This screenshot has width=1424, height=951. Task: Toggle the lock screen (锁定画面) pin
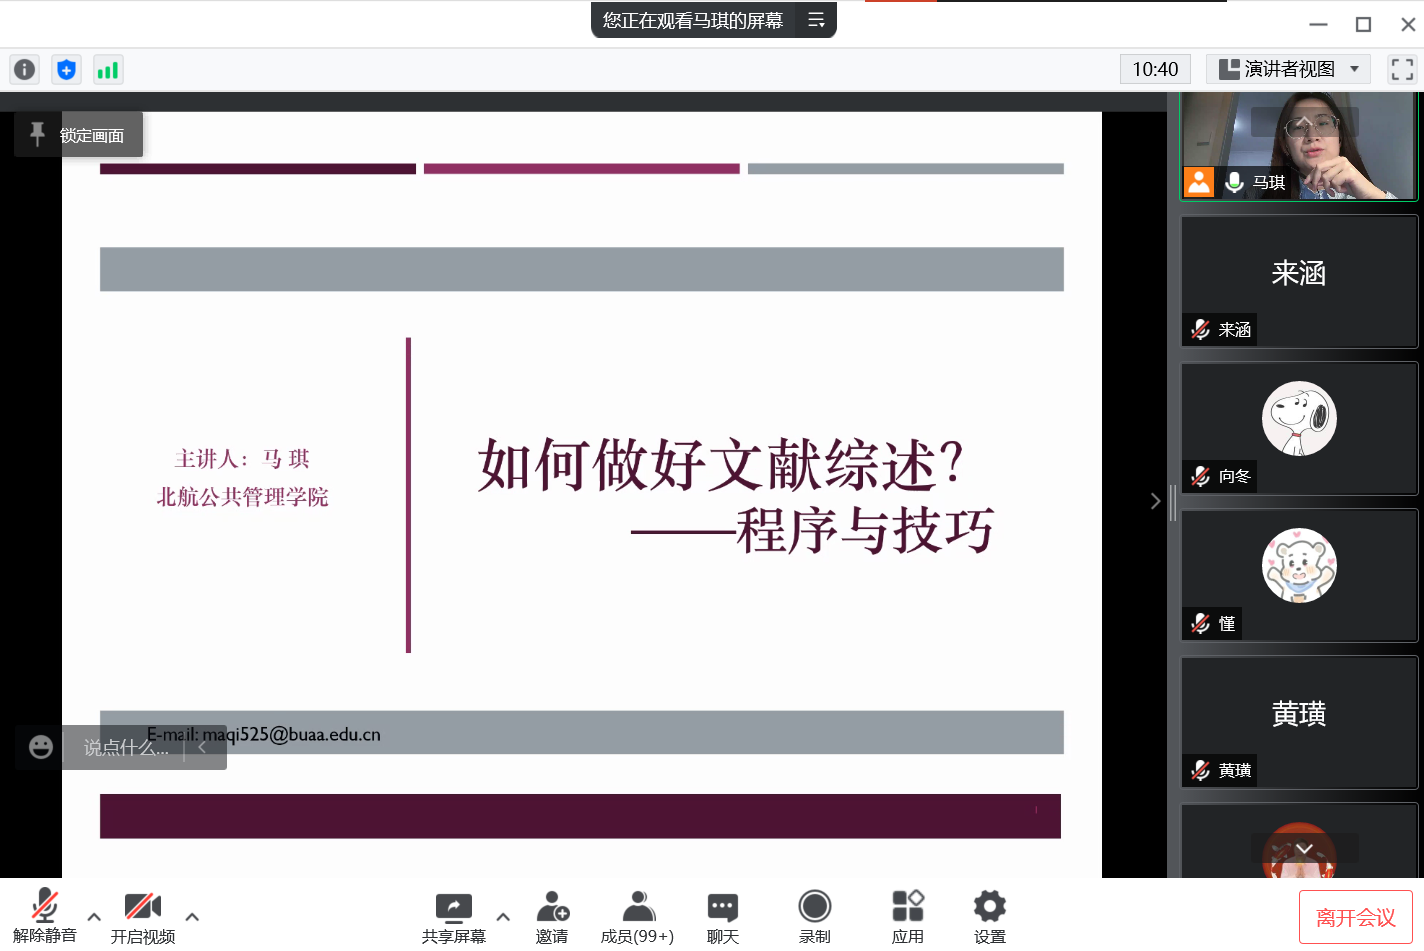(x=78, y=135)
